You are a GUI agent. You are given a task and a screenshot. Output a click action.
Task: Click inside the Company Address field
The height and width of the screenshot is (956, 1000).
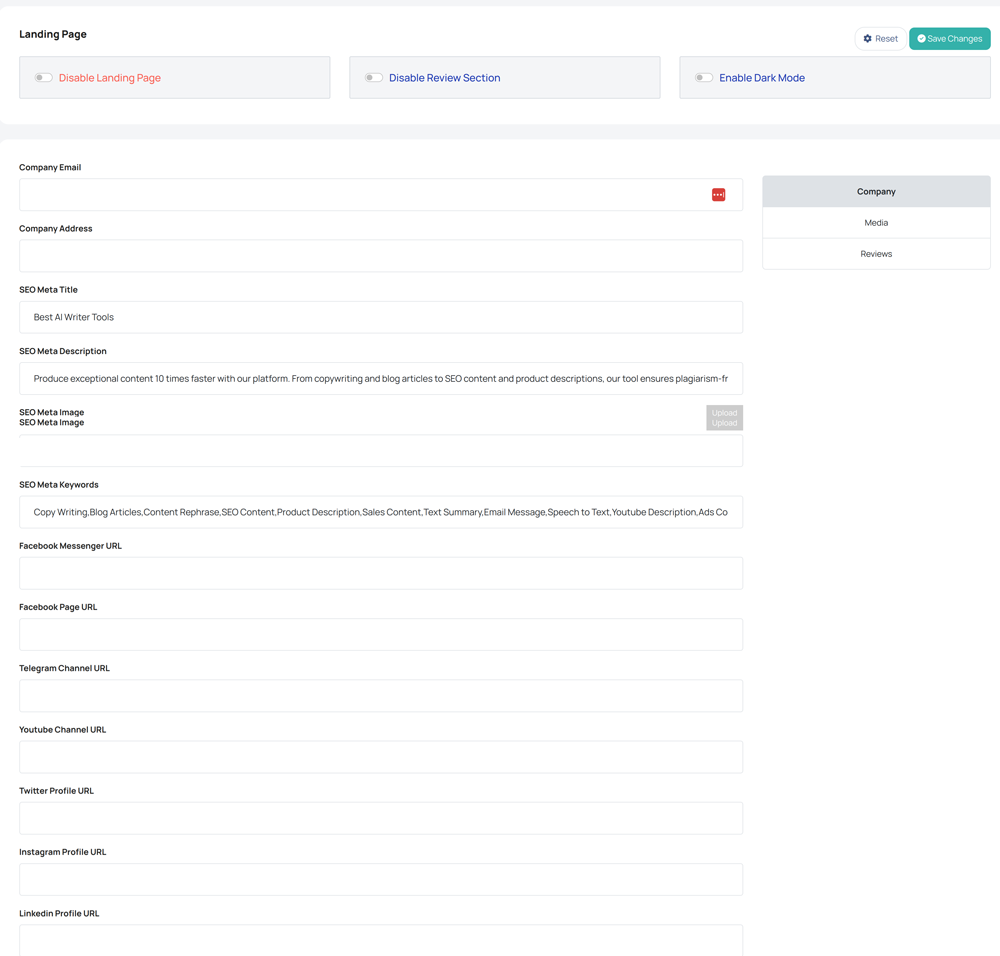(x=380, y=256)
